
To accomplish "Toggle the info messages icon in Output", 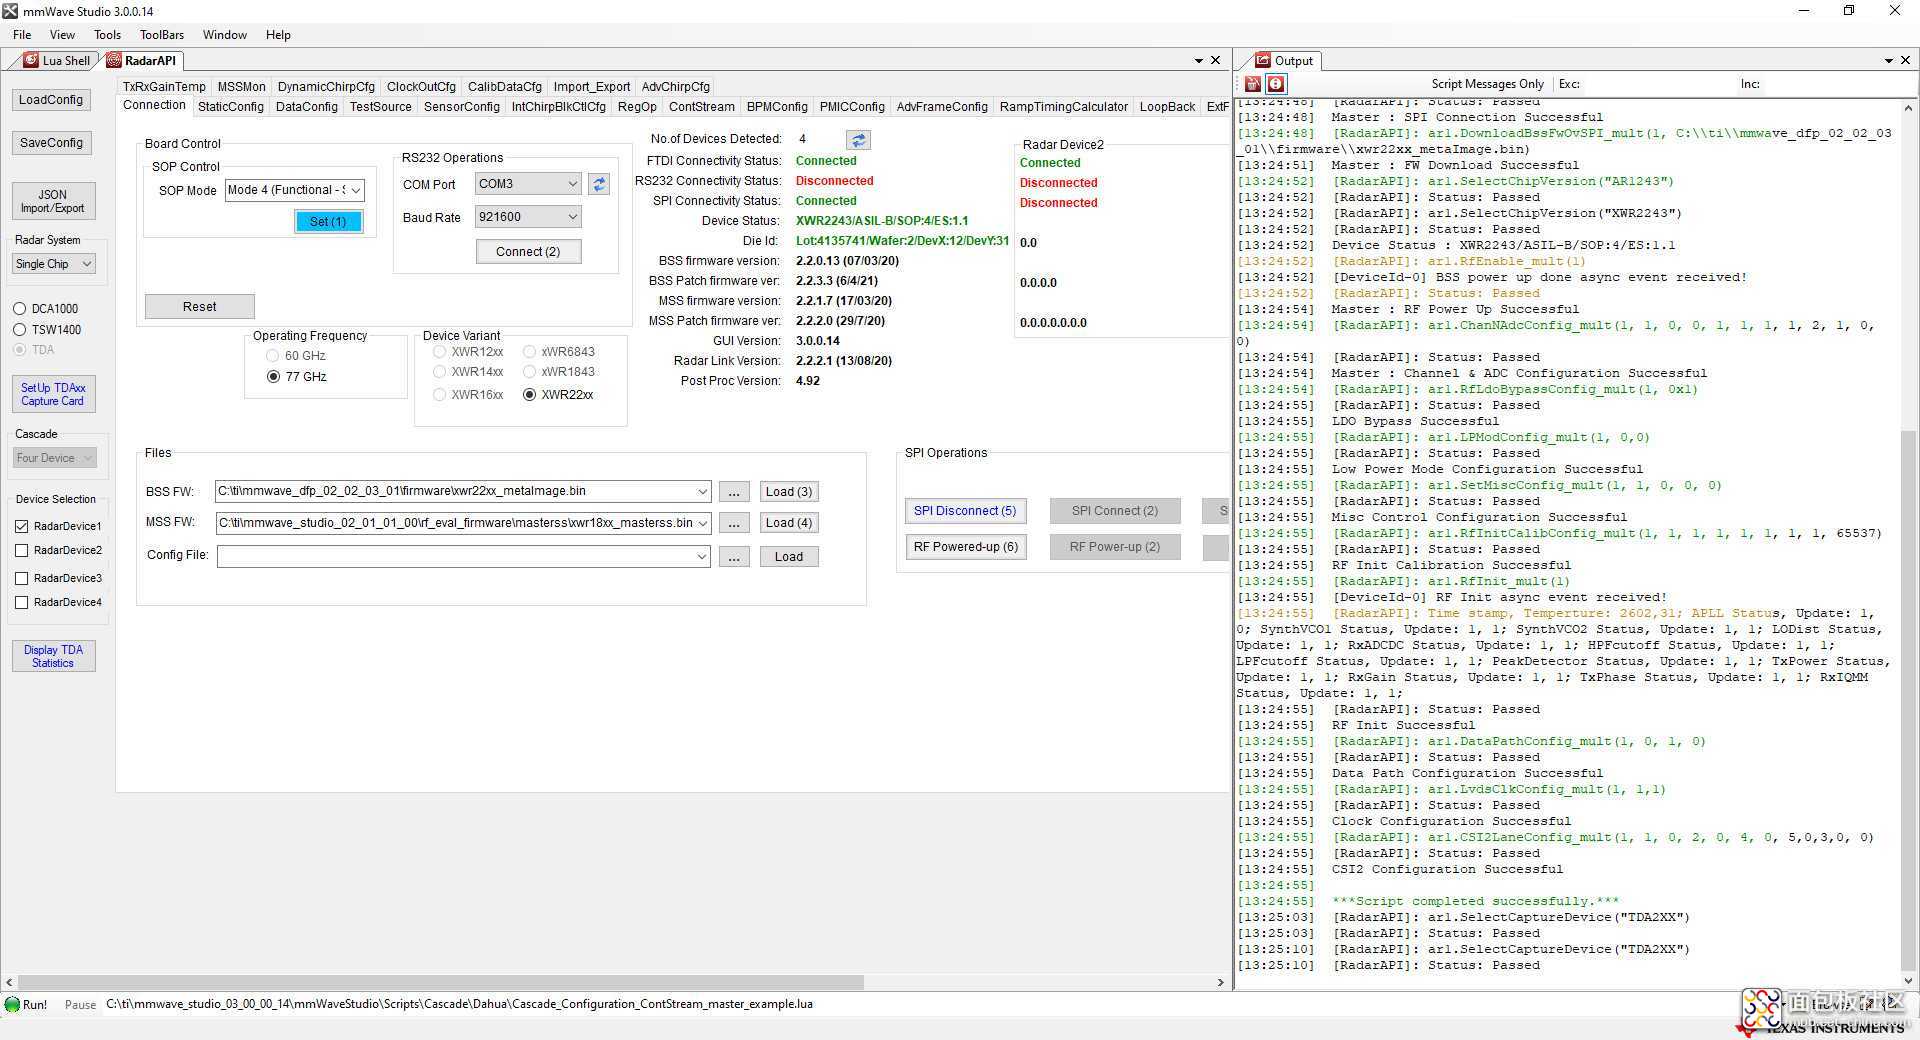I will (x=1276, y=84).
